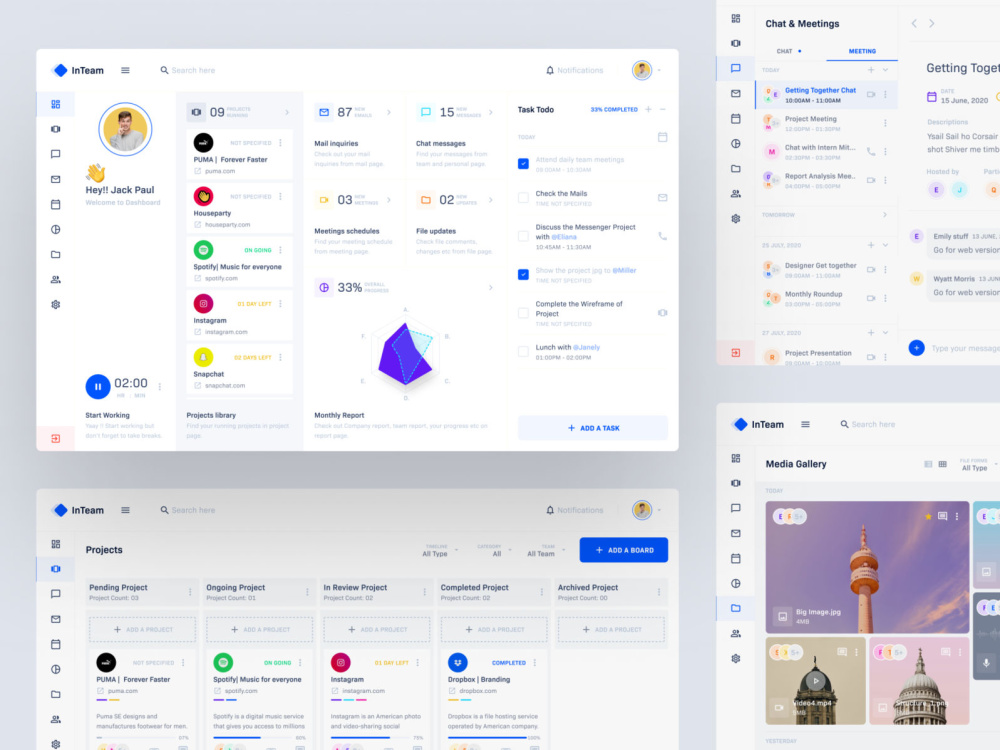This screenshot has height=750, width=1000.
Task: Expand 02 file updates chevron
Action: coord(490,200)
